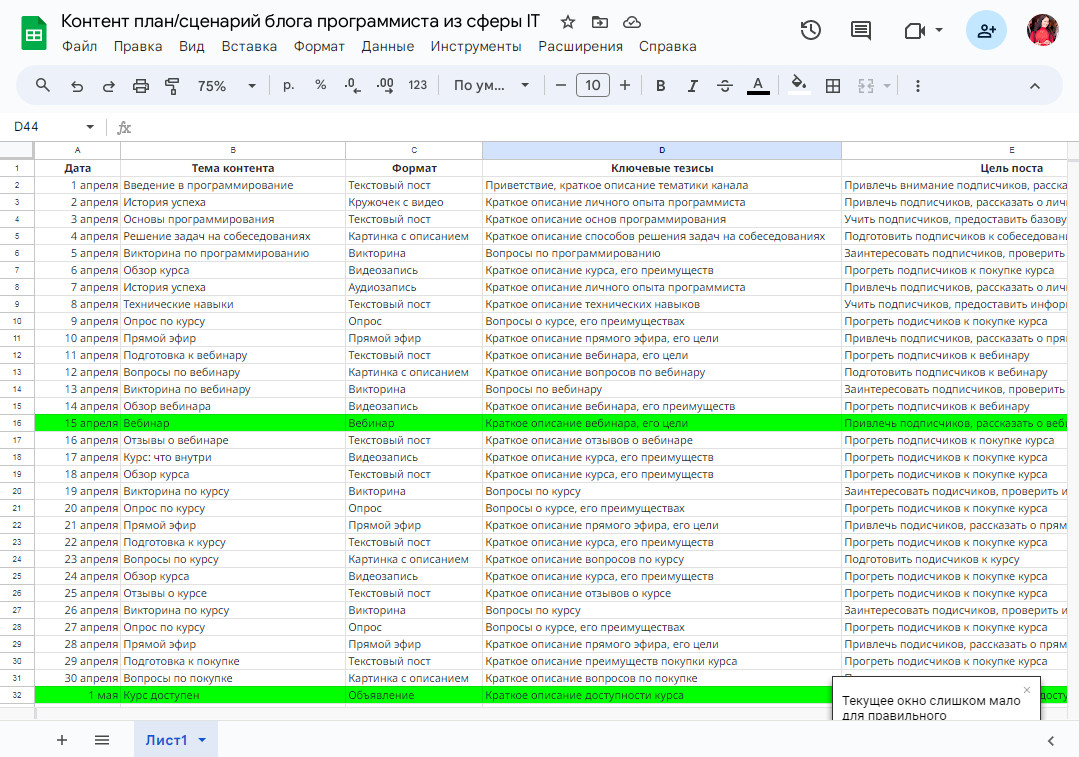Toggle italic formatting
Screen dimensions: 1079x757
(692, 86)
